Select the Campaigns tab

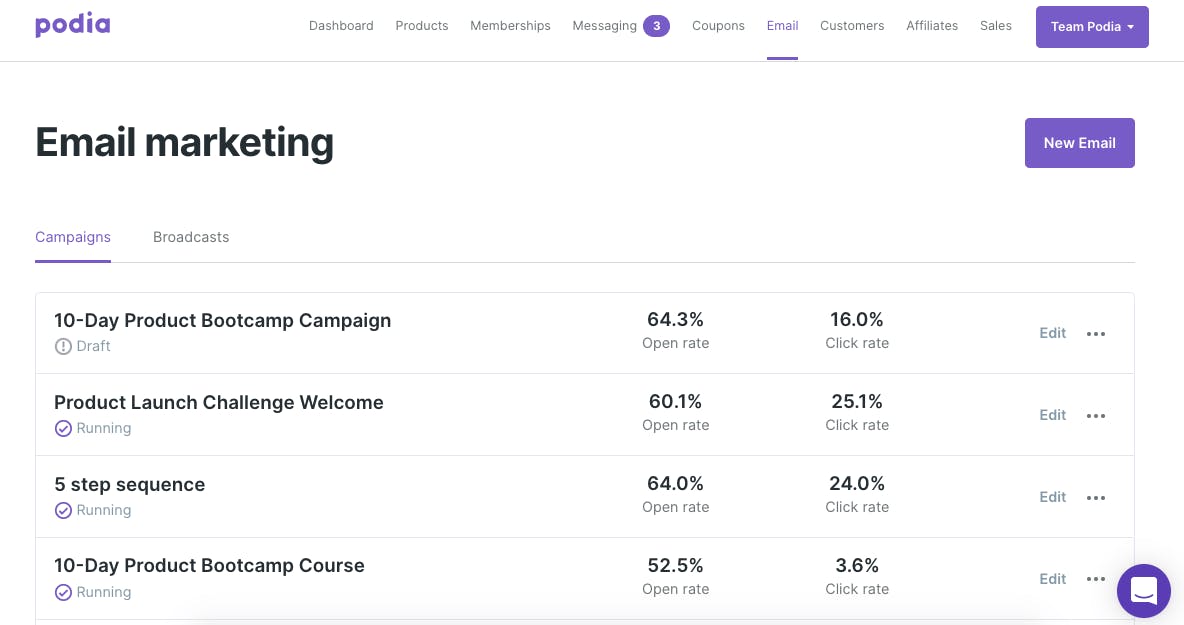point(72,237)
